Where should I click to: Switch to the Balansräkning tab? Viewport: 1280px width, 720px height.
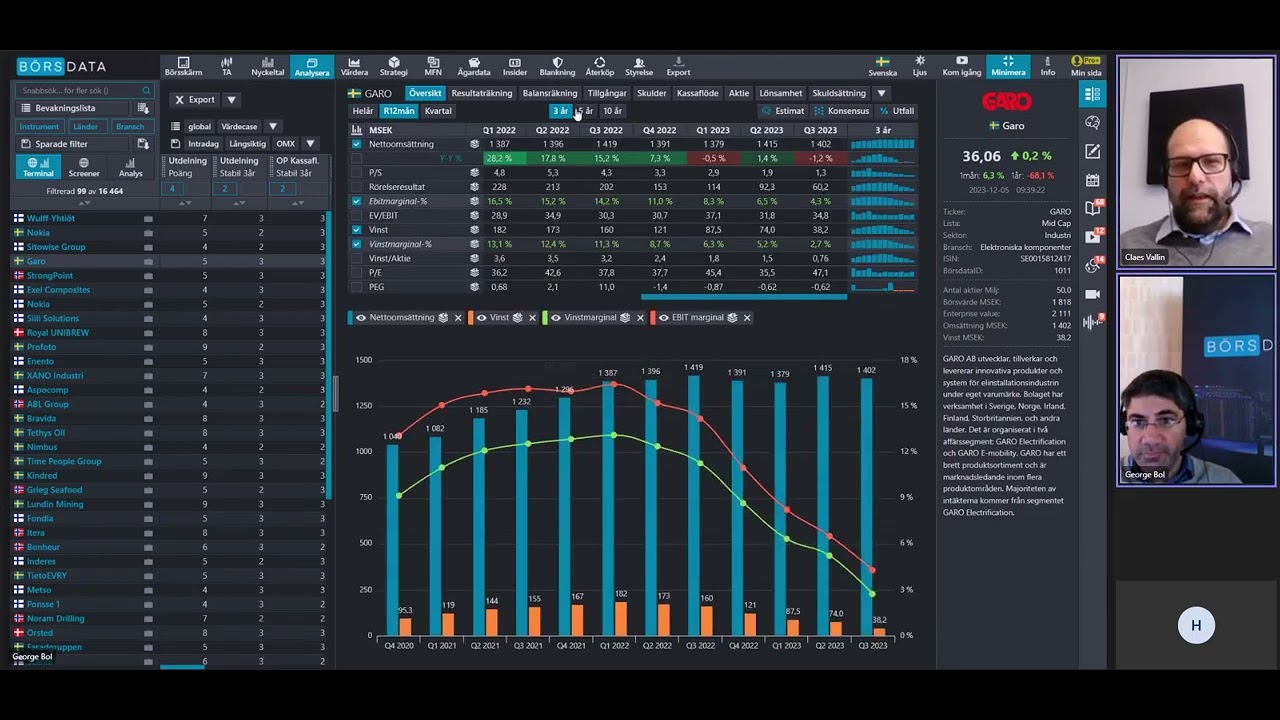tap(550, 93)
